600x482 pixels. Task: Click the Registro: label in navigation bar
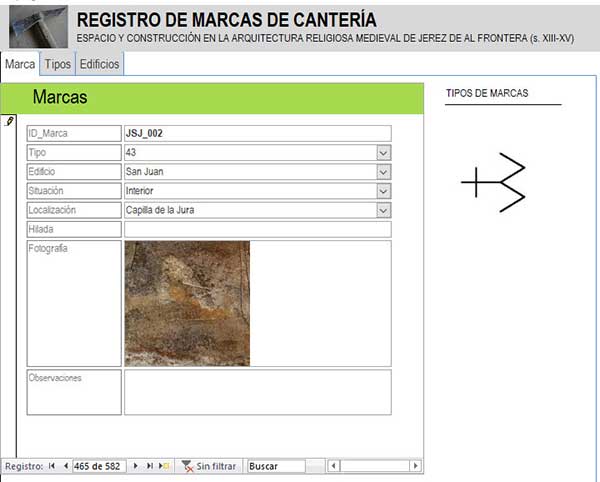pyautogui.click(x=24, y=466)
